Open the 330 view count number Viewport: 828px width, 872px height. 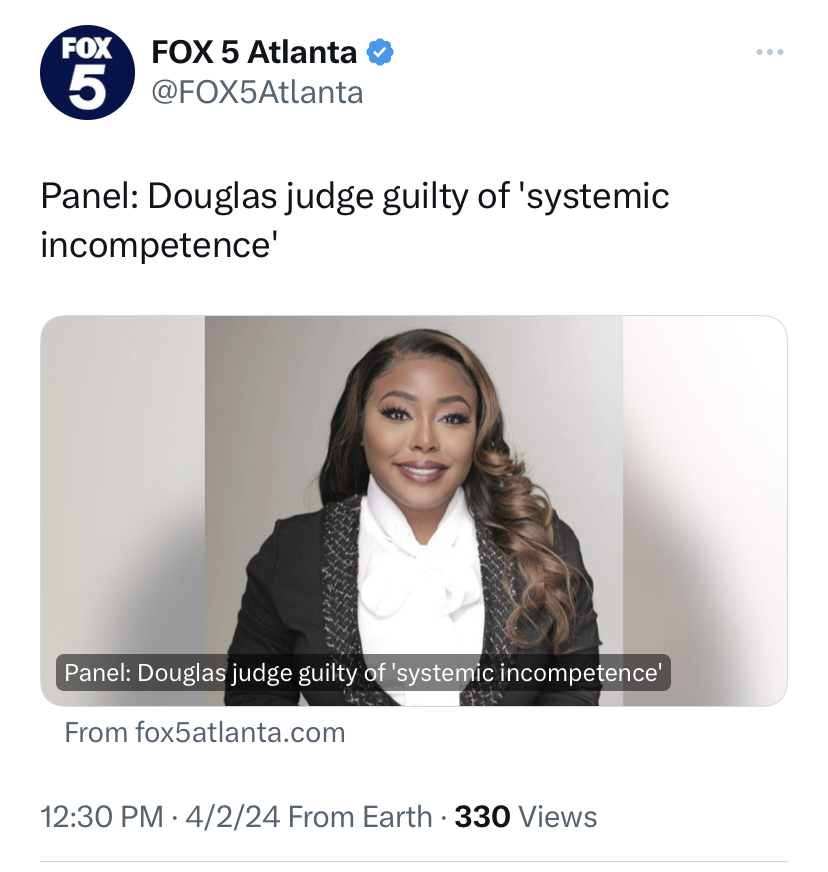pos(482,817)
